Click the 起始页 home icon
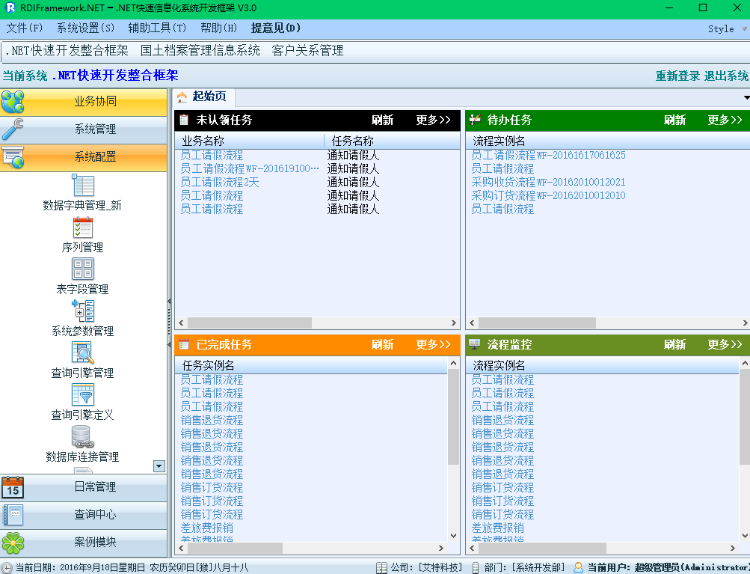The width and height of the screenshot is (750, 574). [x=182, y=98]
